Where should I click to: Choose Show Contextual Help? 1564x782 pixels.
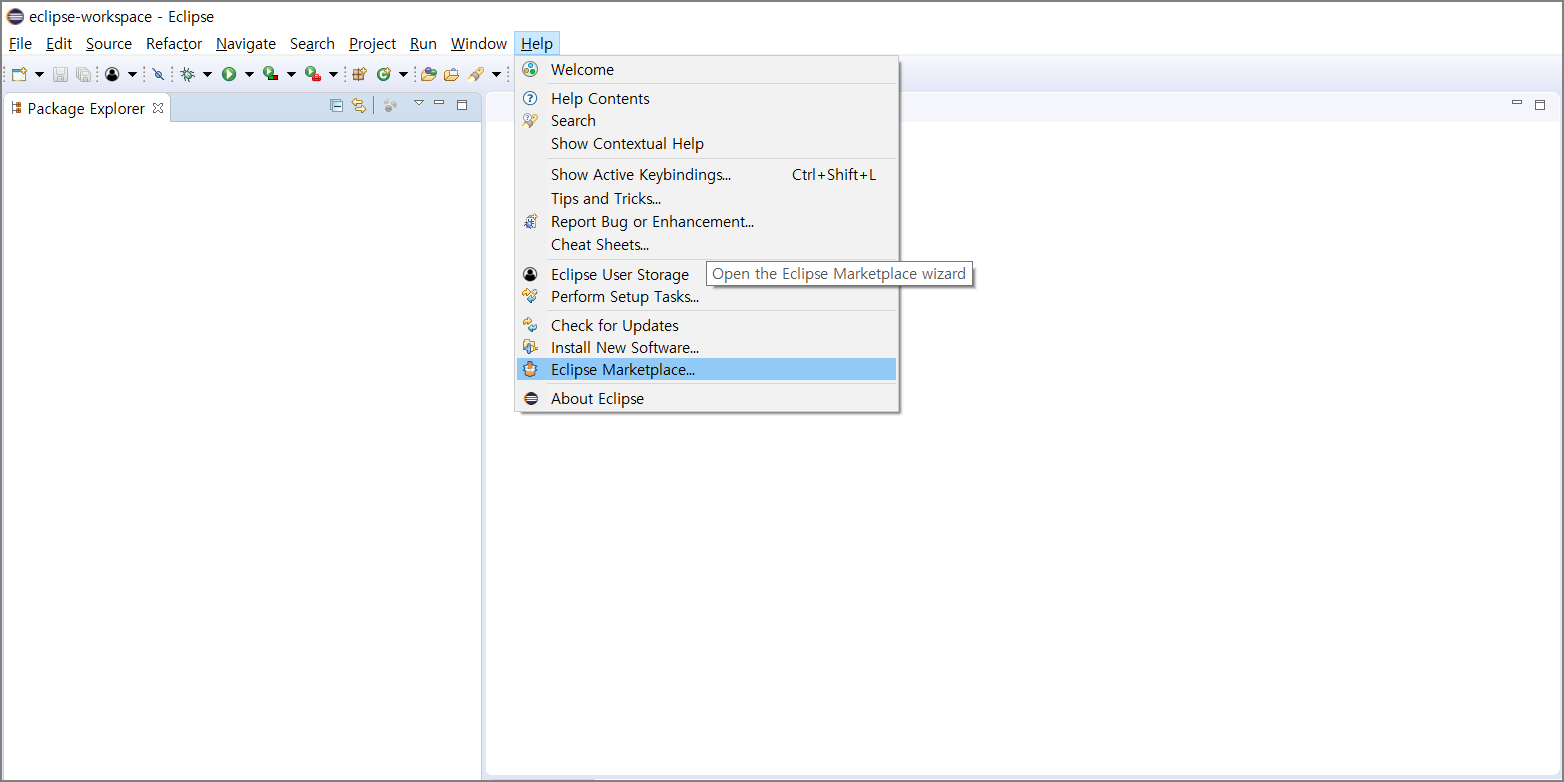click(x=707, y=144)
